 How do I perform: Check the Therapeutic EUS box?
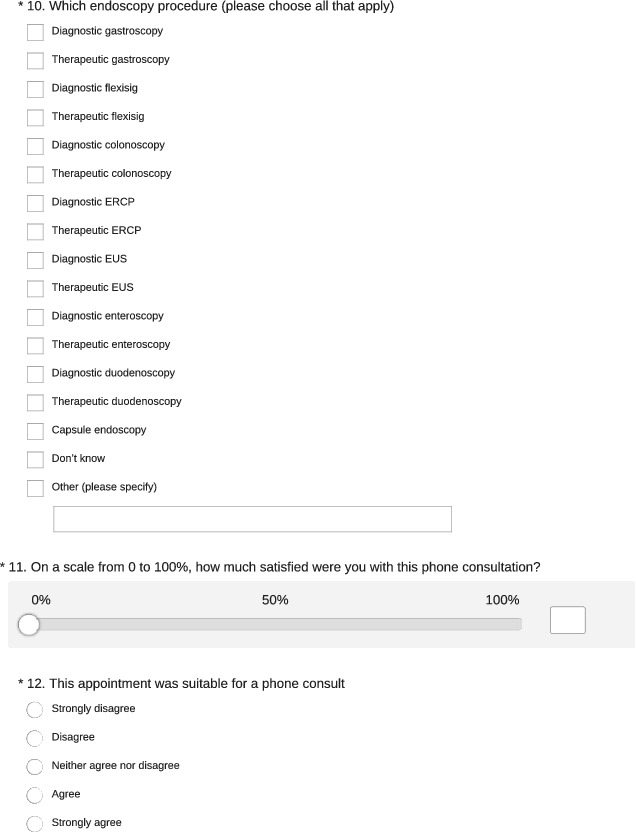pos(35,288)
